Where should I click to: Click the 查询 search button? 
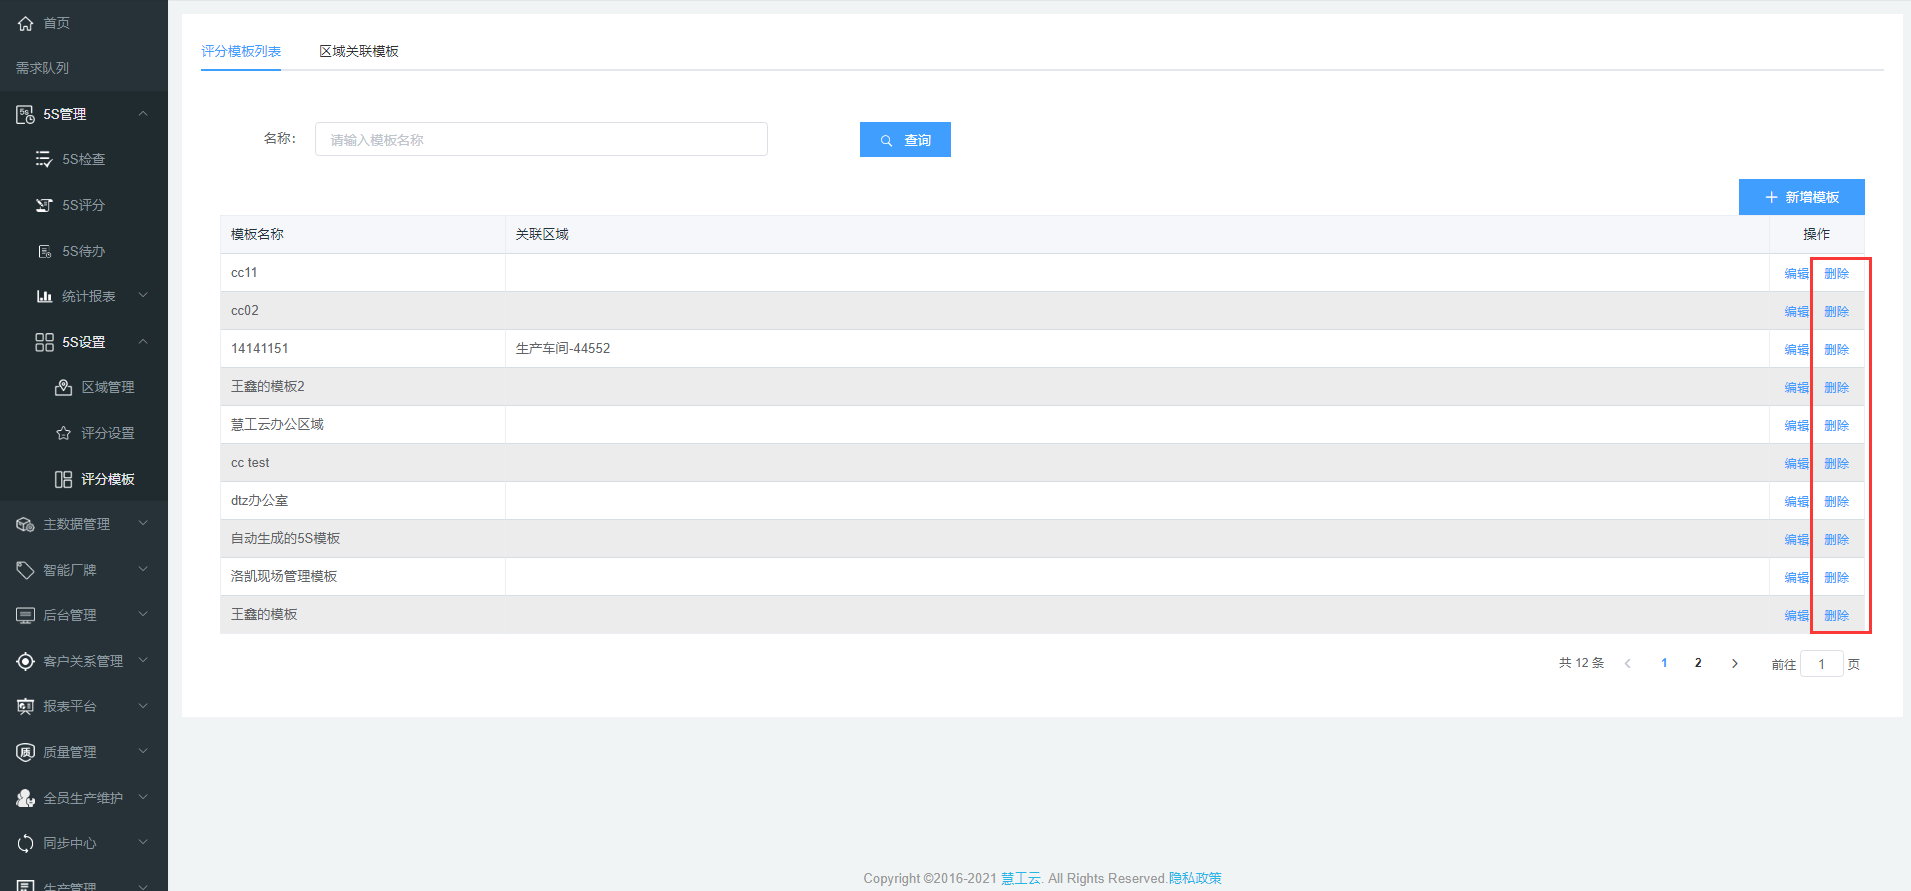[x=905, y=140]
